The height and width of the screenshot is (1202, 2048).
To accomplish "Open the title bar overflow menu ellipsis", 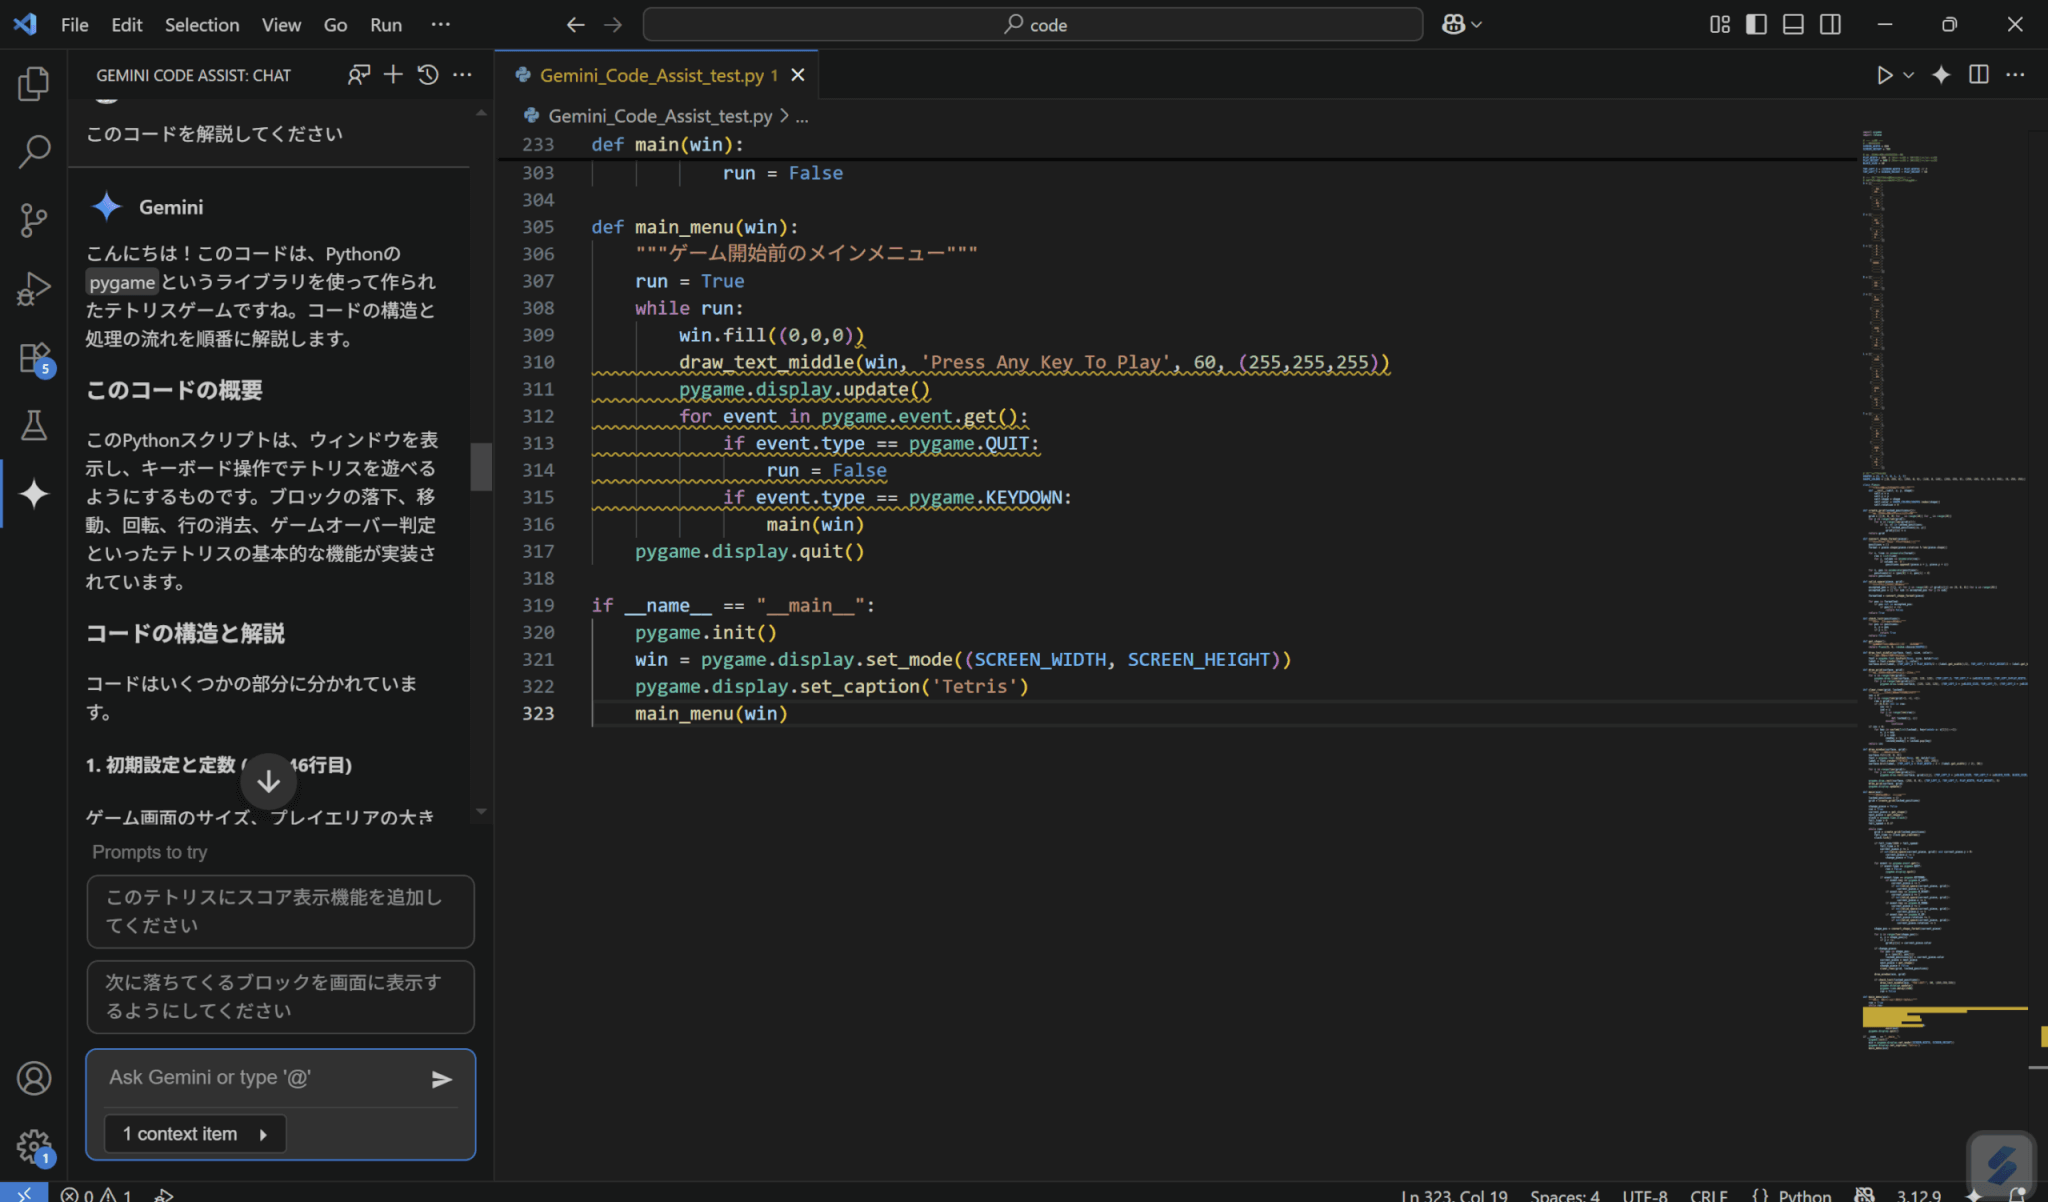I will pyautogui.click(x=440, y=24).
